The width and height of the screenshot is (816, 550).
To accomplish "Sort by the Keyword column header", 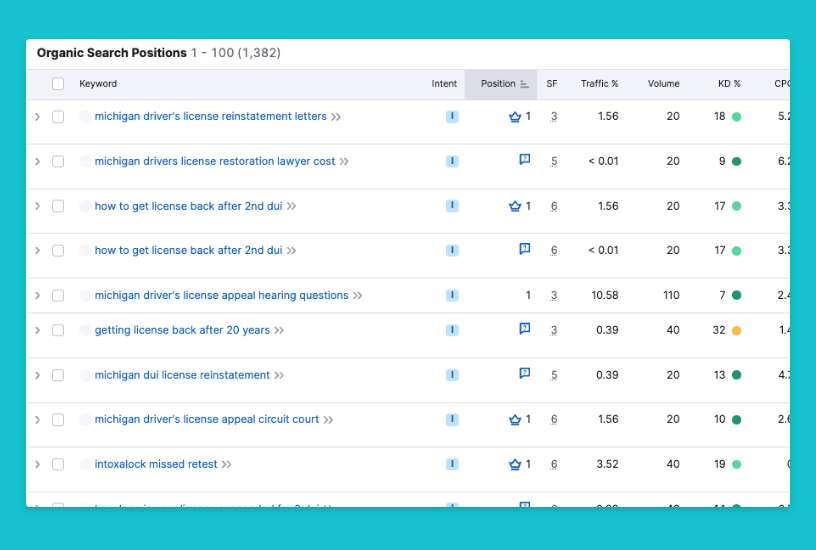I will 98,84.
